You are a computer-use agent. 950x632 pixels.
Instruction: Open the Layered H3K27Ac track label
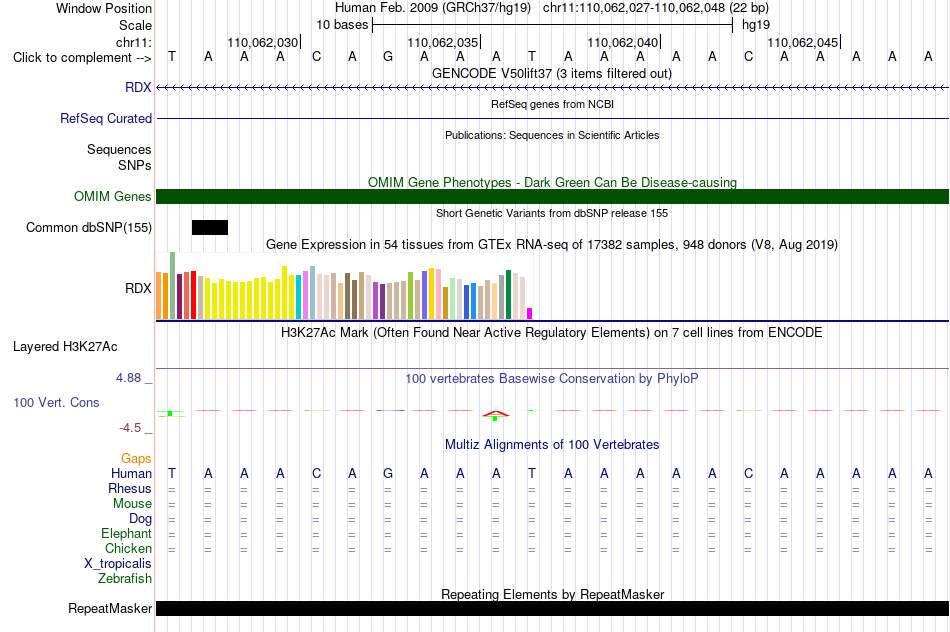coord(65,347)
